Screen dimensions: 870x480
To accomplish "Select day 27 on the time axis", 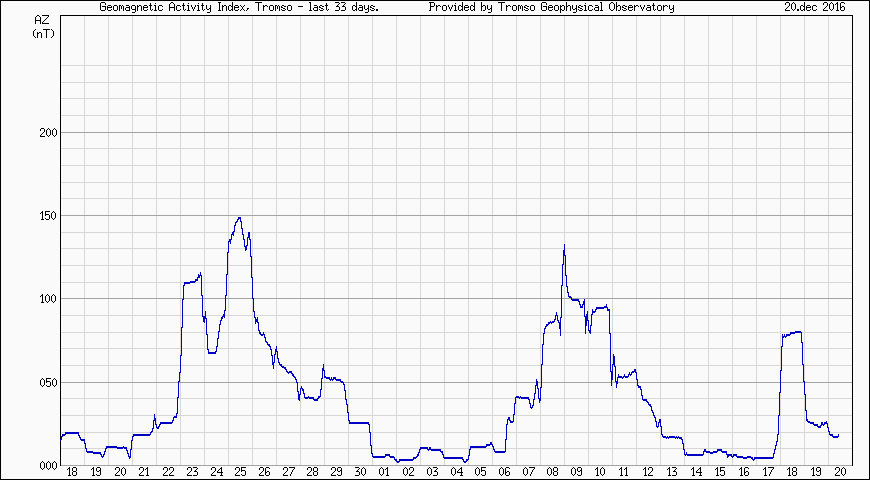I will (x=288, y=472).
